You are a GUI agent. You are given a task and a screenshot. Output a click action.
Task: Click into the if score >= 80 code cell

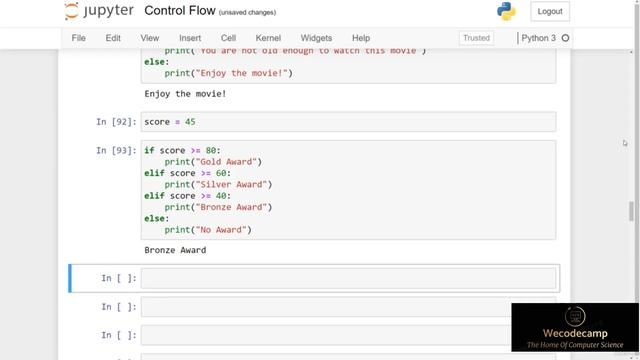348,190
